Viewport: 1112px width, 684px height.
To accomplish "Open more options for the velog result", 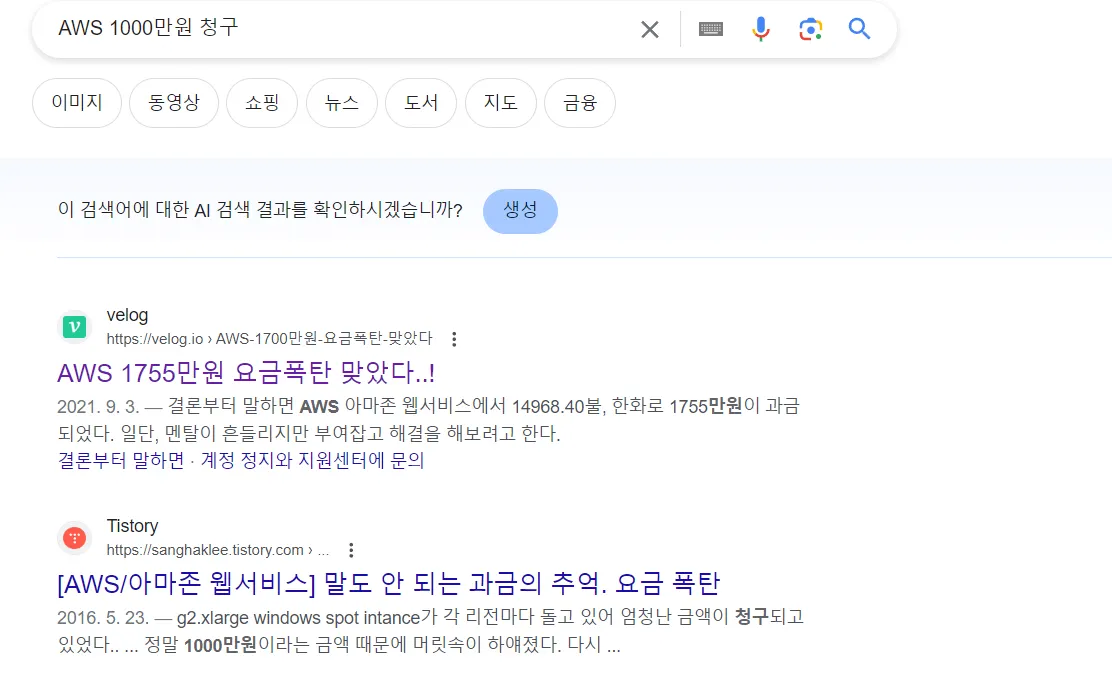I will coord(454,339).
